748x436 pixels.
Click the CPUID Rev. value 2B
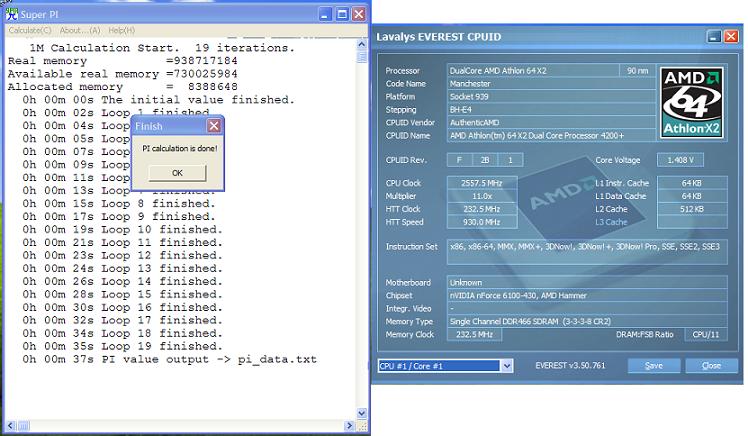coord(485,160)
